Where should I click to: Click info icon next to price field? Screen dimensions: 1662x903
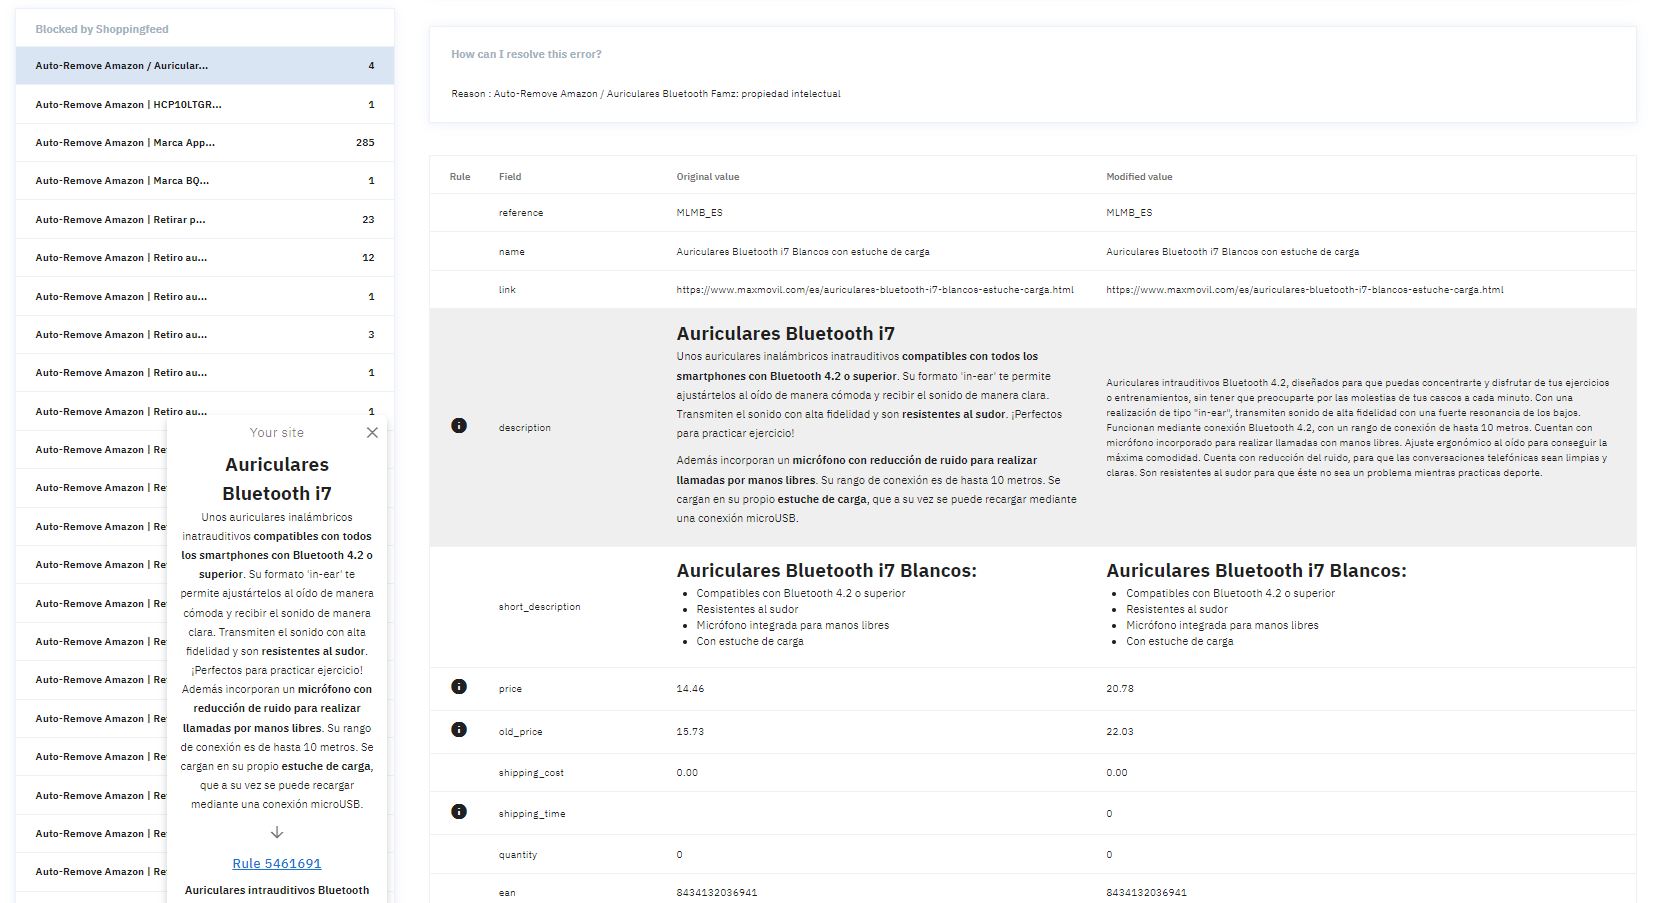459,686
